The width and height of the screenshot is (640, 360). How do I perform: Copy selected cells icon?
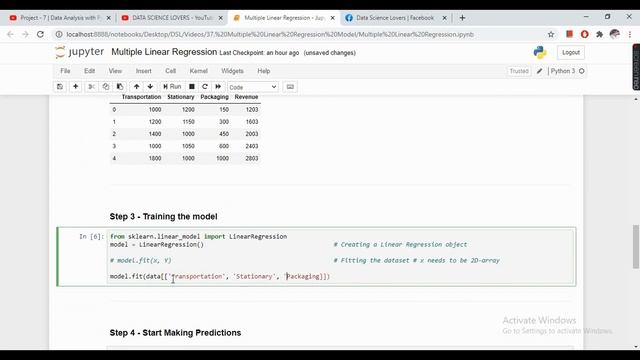tap(106, 87)
